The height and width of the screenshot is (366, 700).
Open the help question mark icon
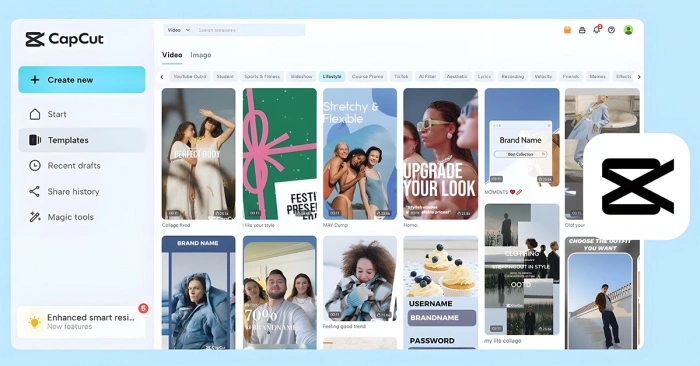click(x=612, y=30)
